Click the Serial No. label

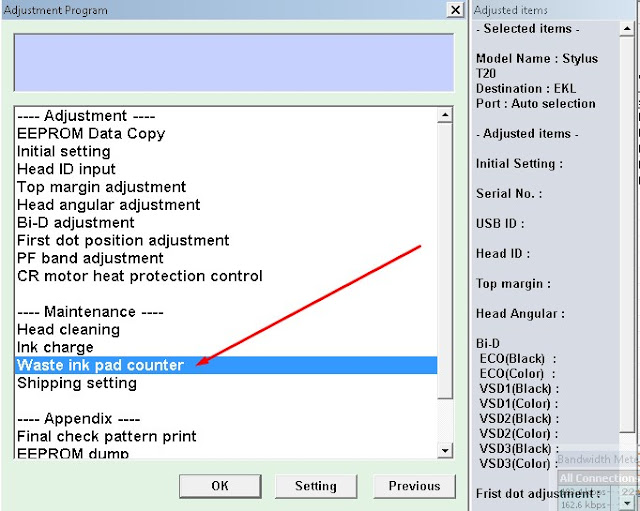click(509, 193)
